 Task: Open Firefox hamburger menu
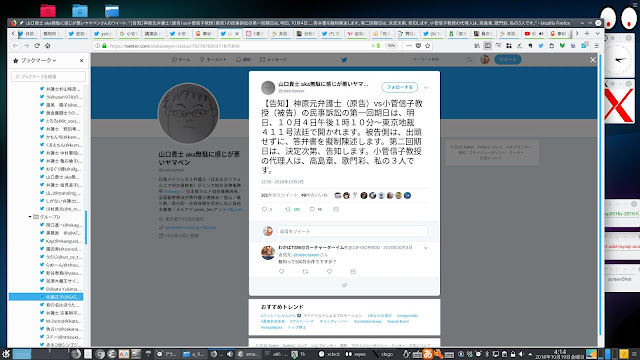(x=596, y=46)
